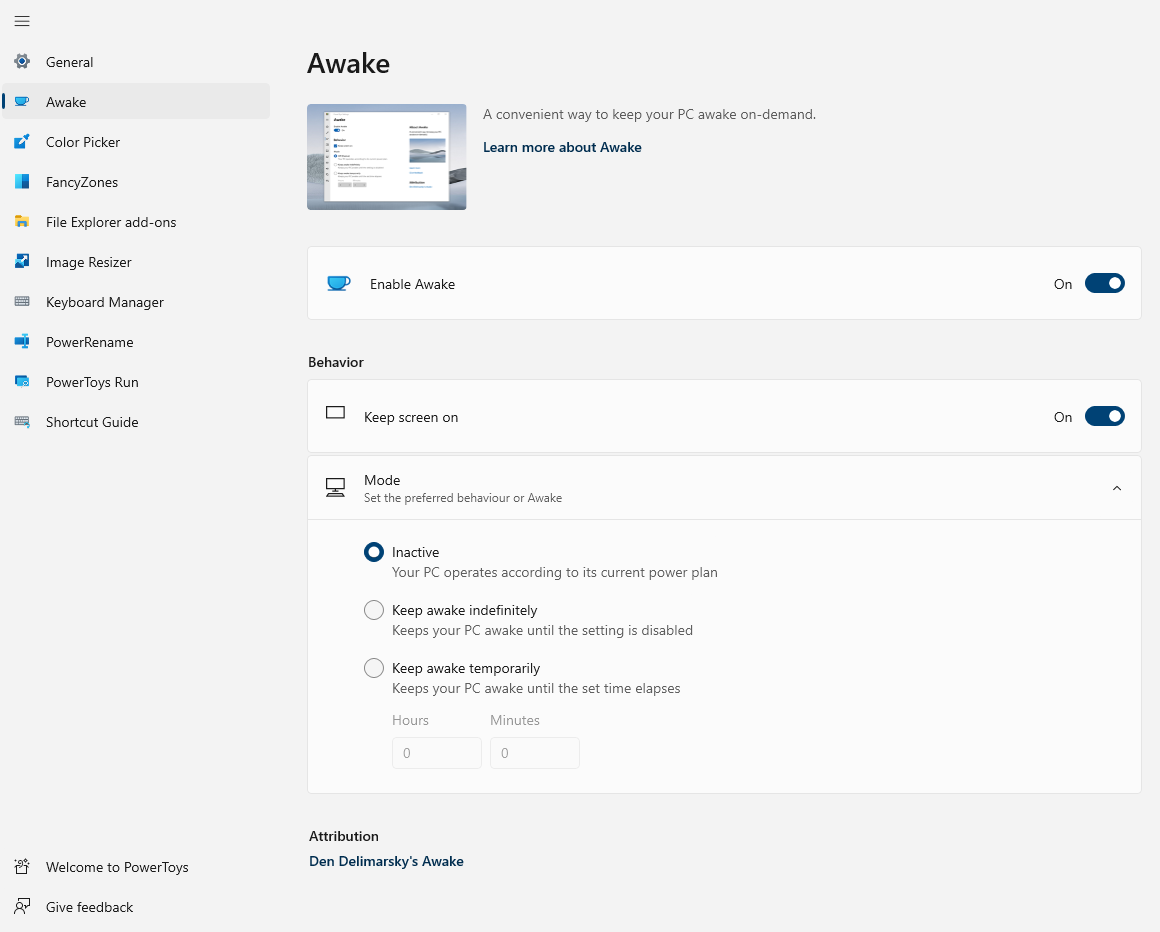Click the File Explorer add-ons icon

pos(22,221)
